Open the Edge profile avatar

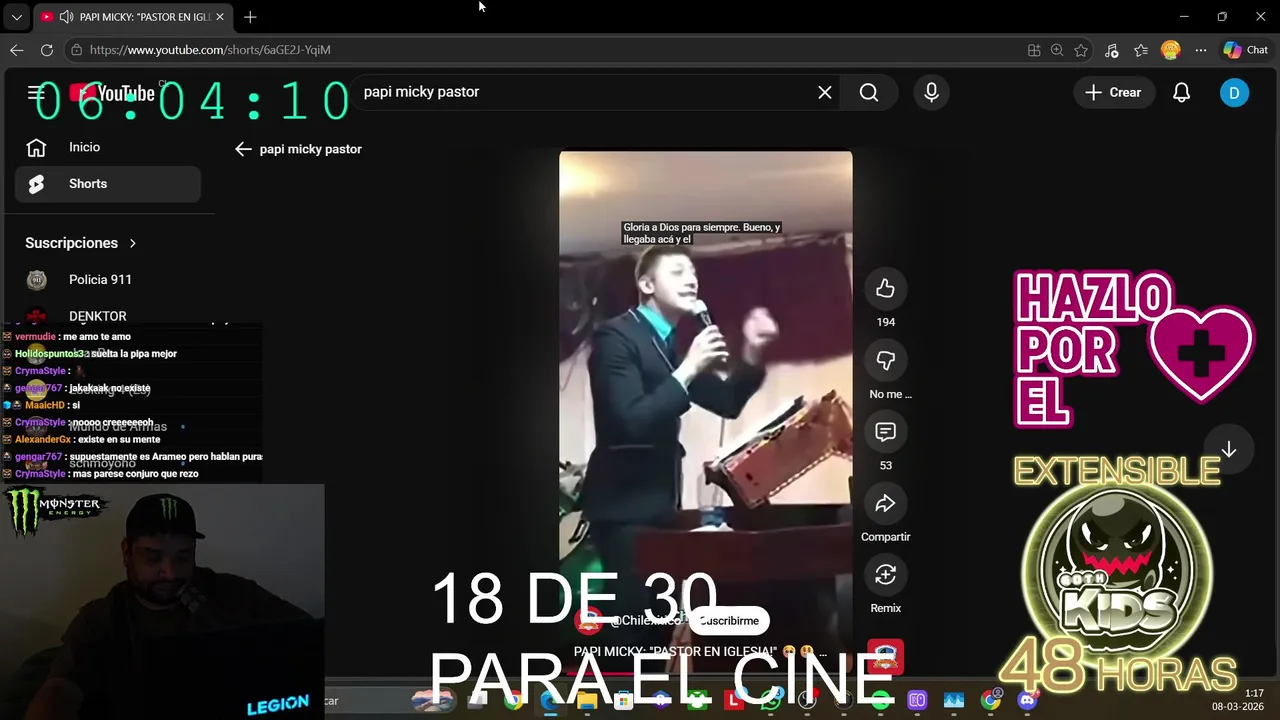click(x=1170, y=50)
